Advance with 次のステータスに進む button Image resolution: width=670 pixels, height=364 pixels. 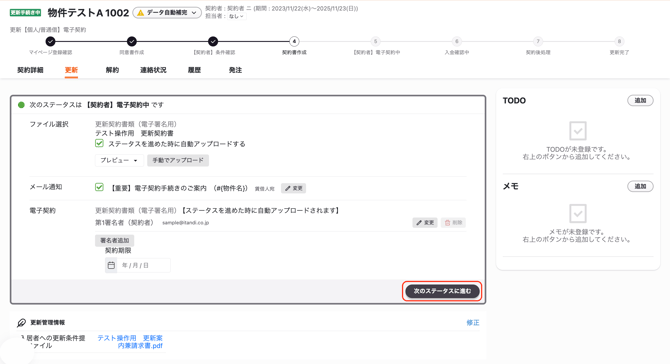pyautogui.click(x=442, y=291)
